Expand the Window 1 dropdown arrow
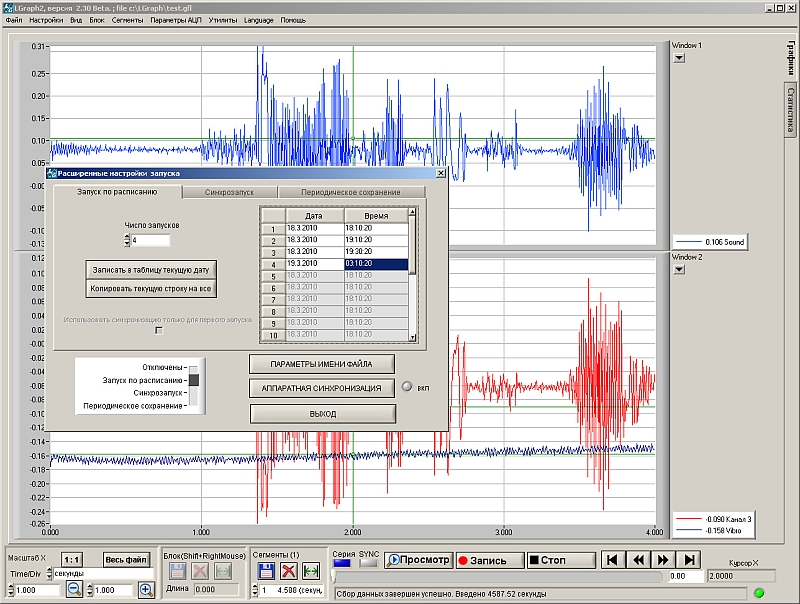 678,58
